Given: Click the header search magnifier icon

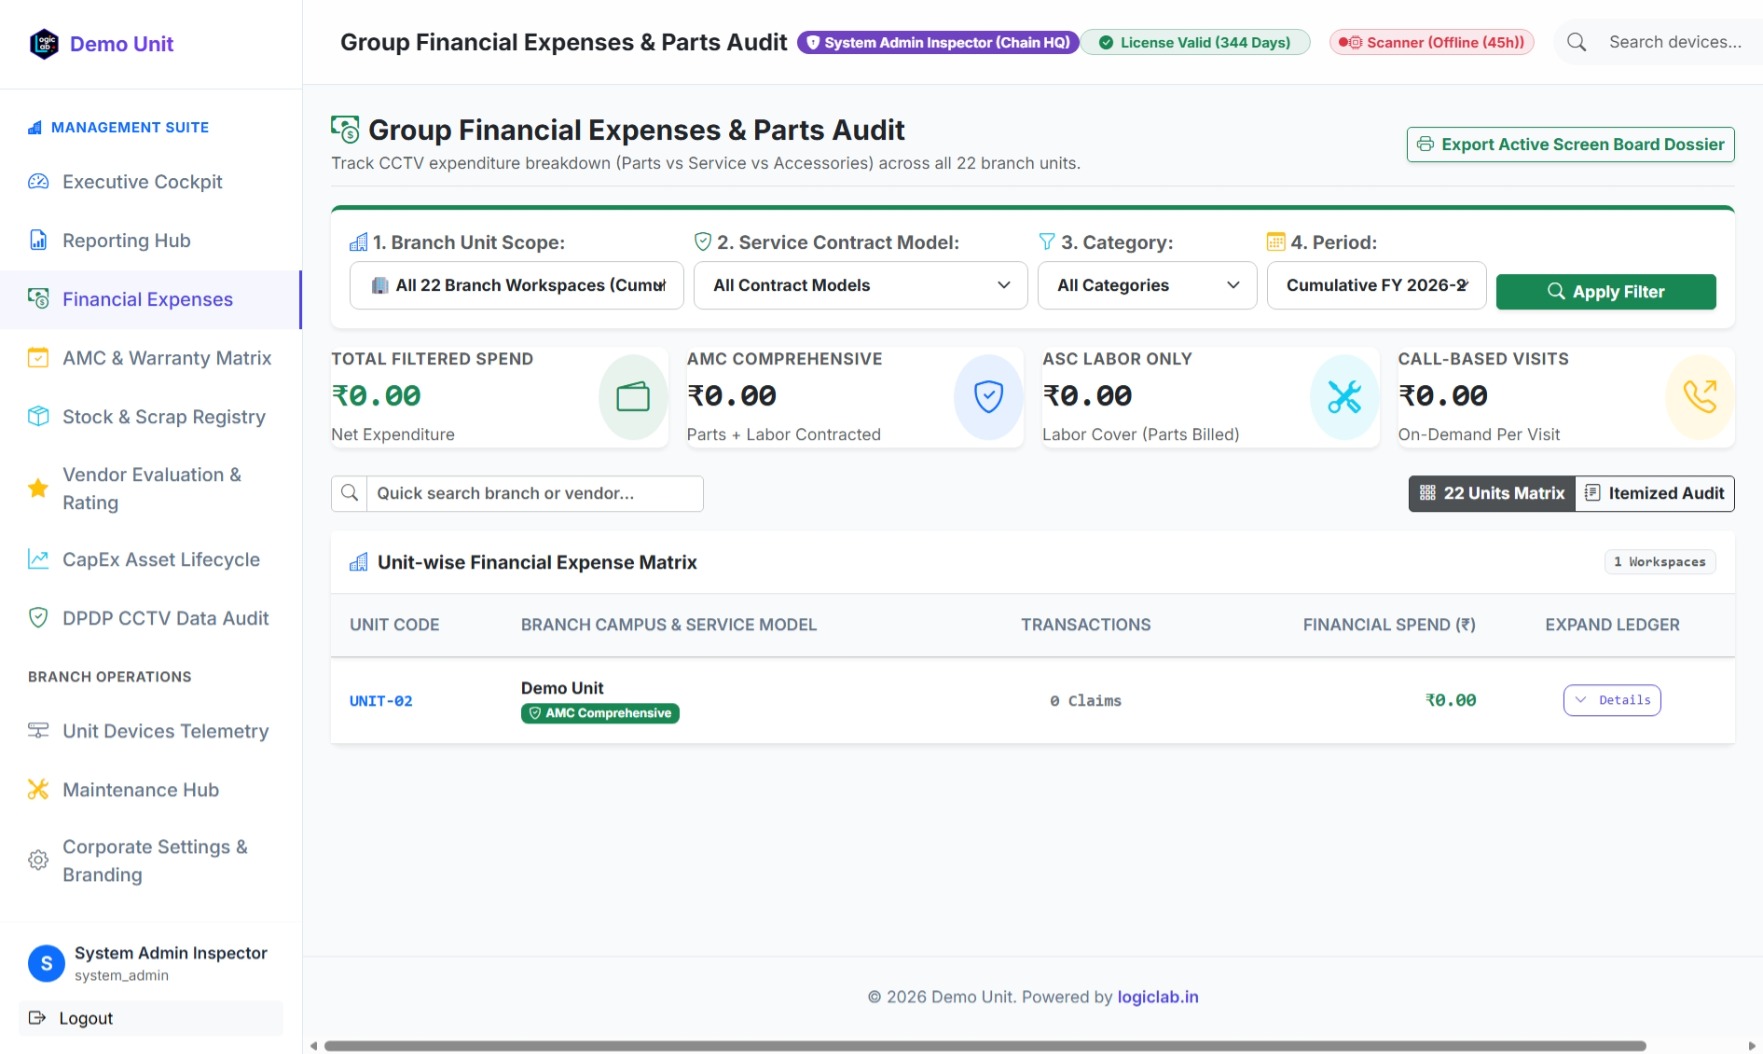Looking at the screenshot, I should click(x=1576, y=42).
